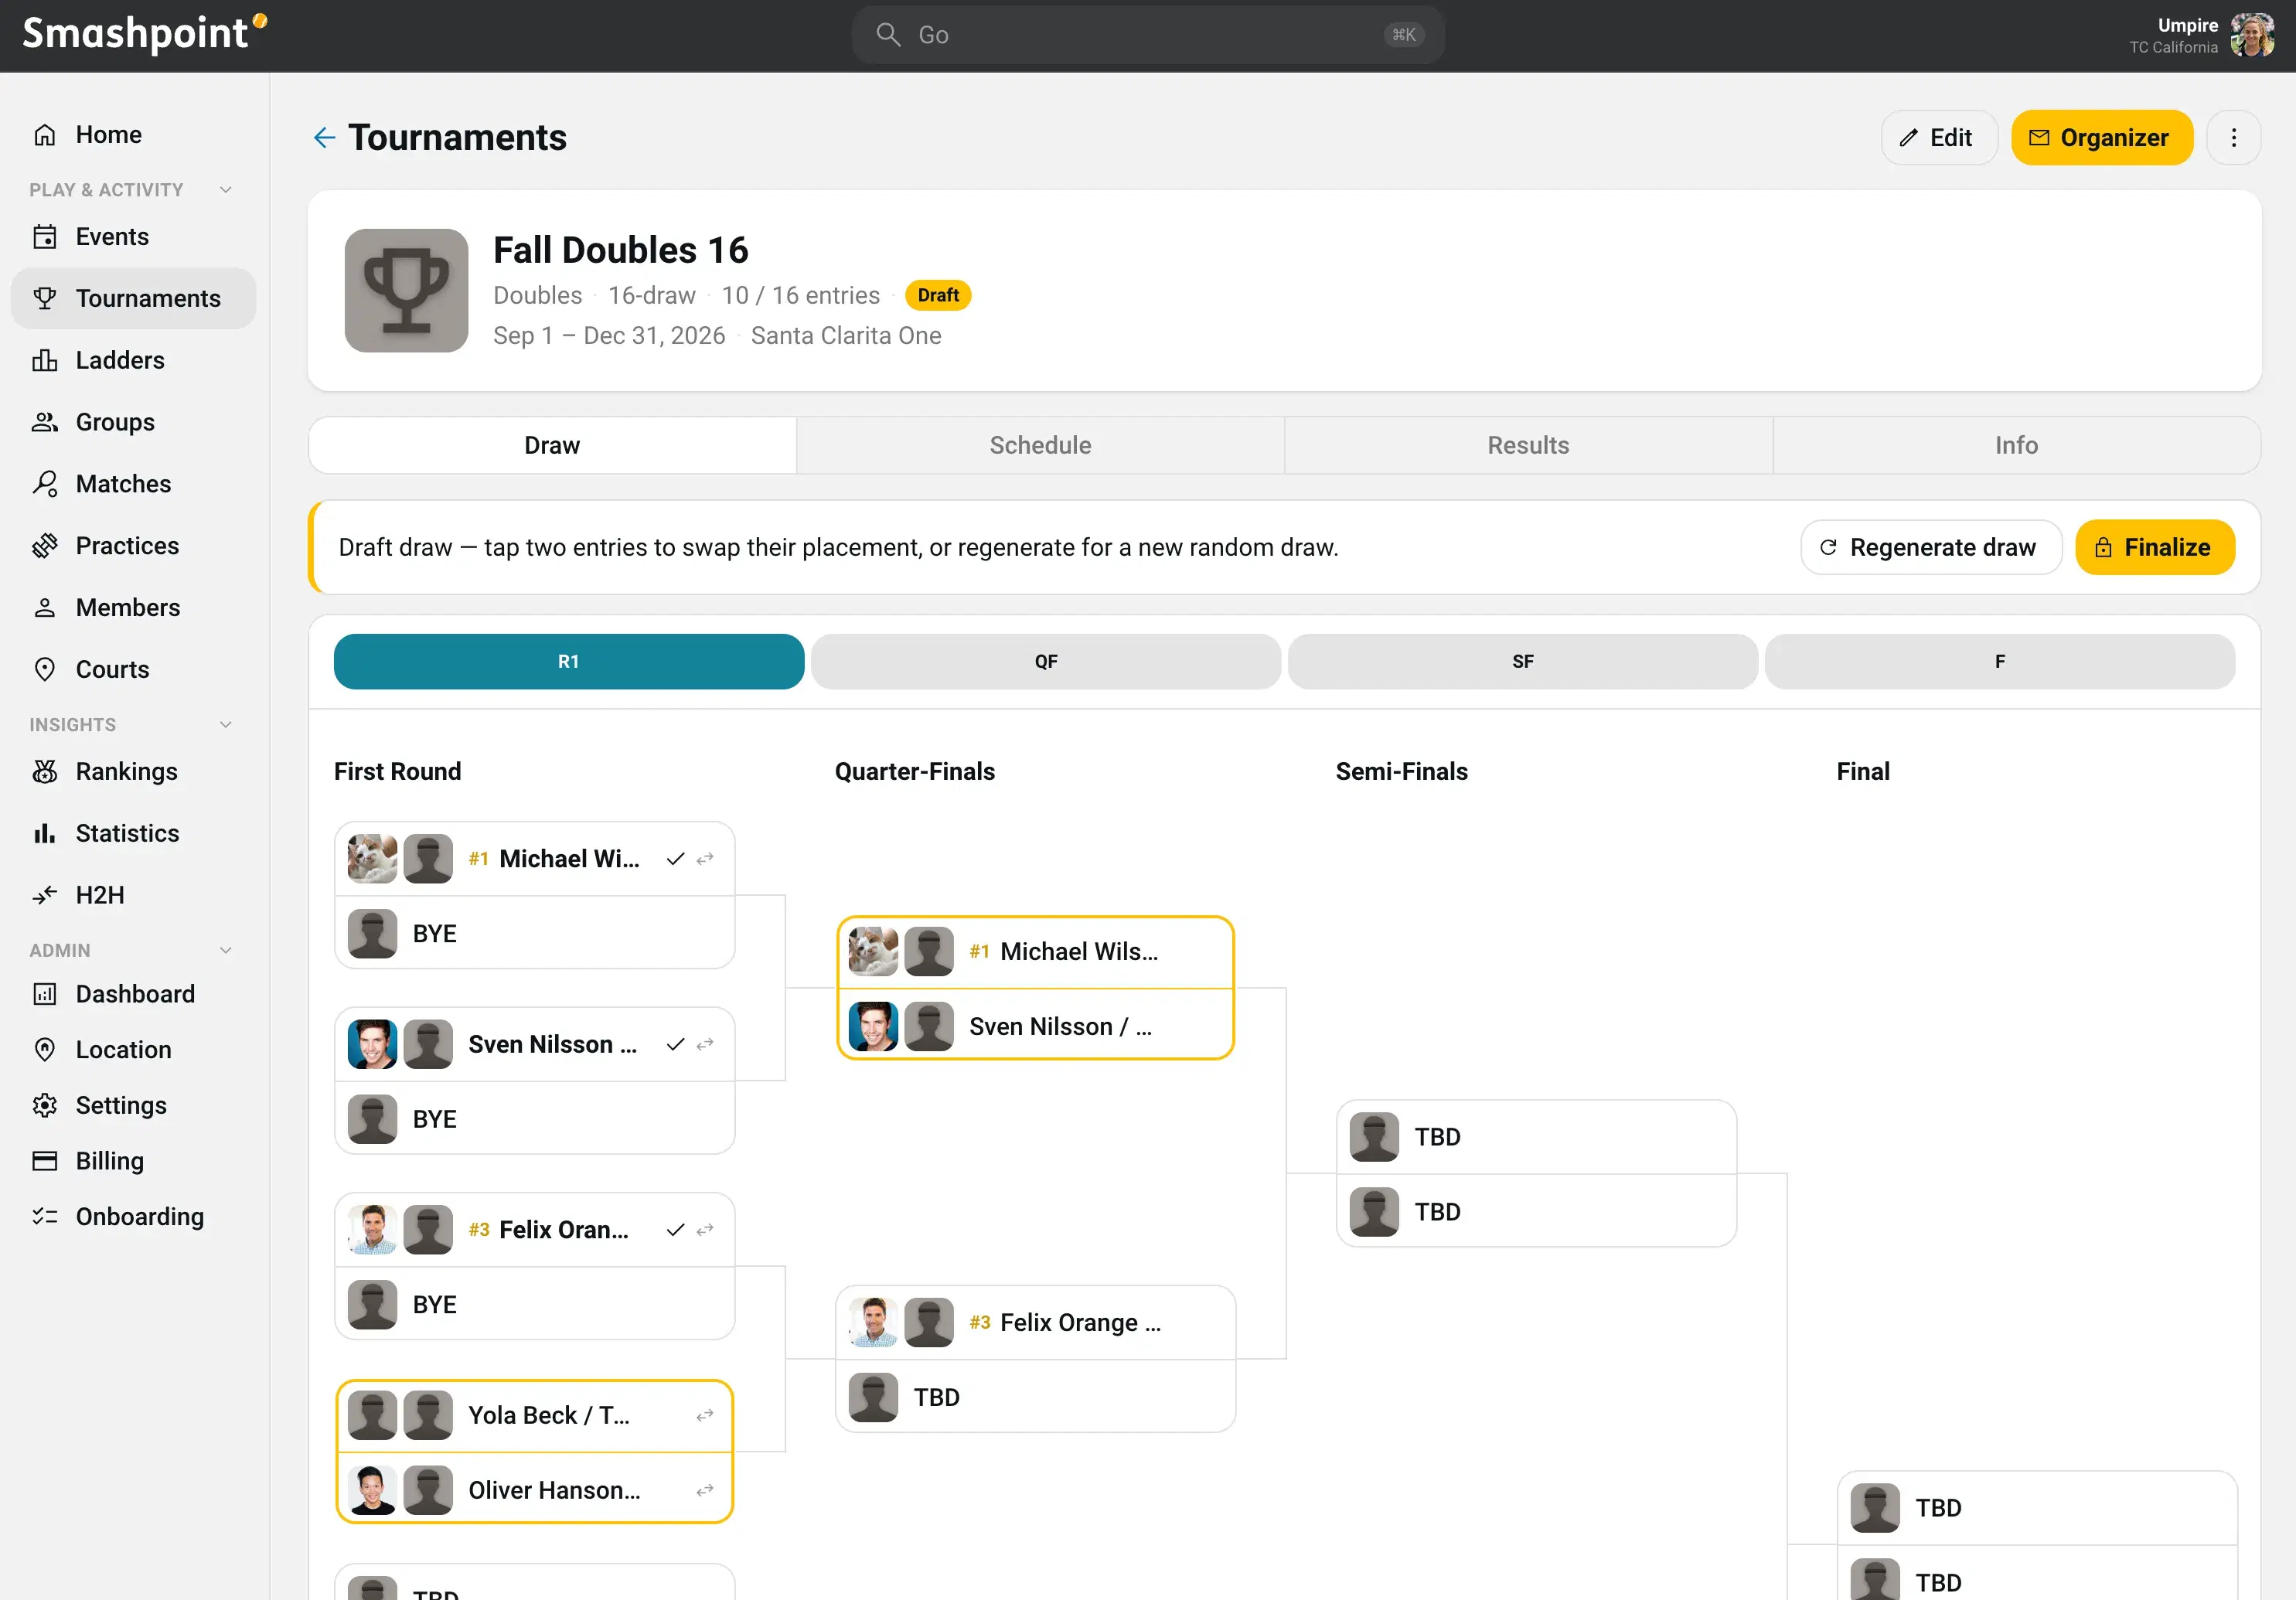
Task: Click swap icon on Felix Oran... entry
Action: 705,1230
